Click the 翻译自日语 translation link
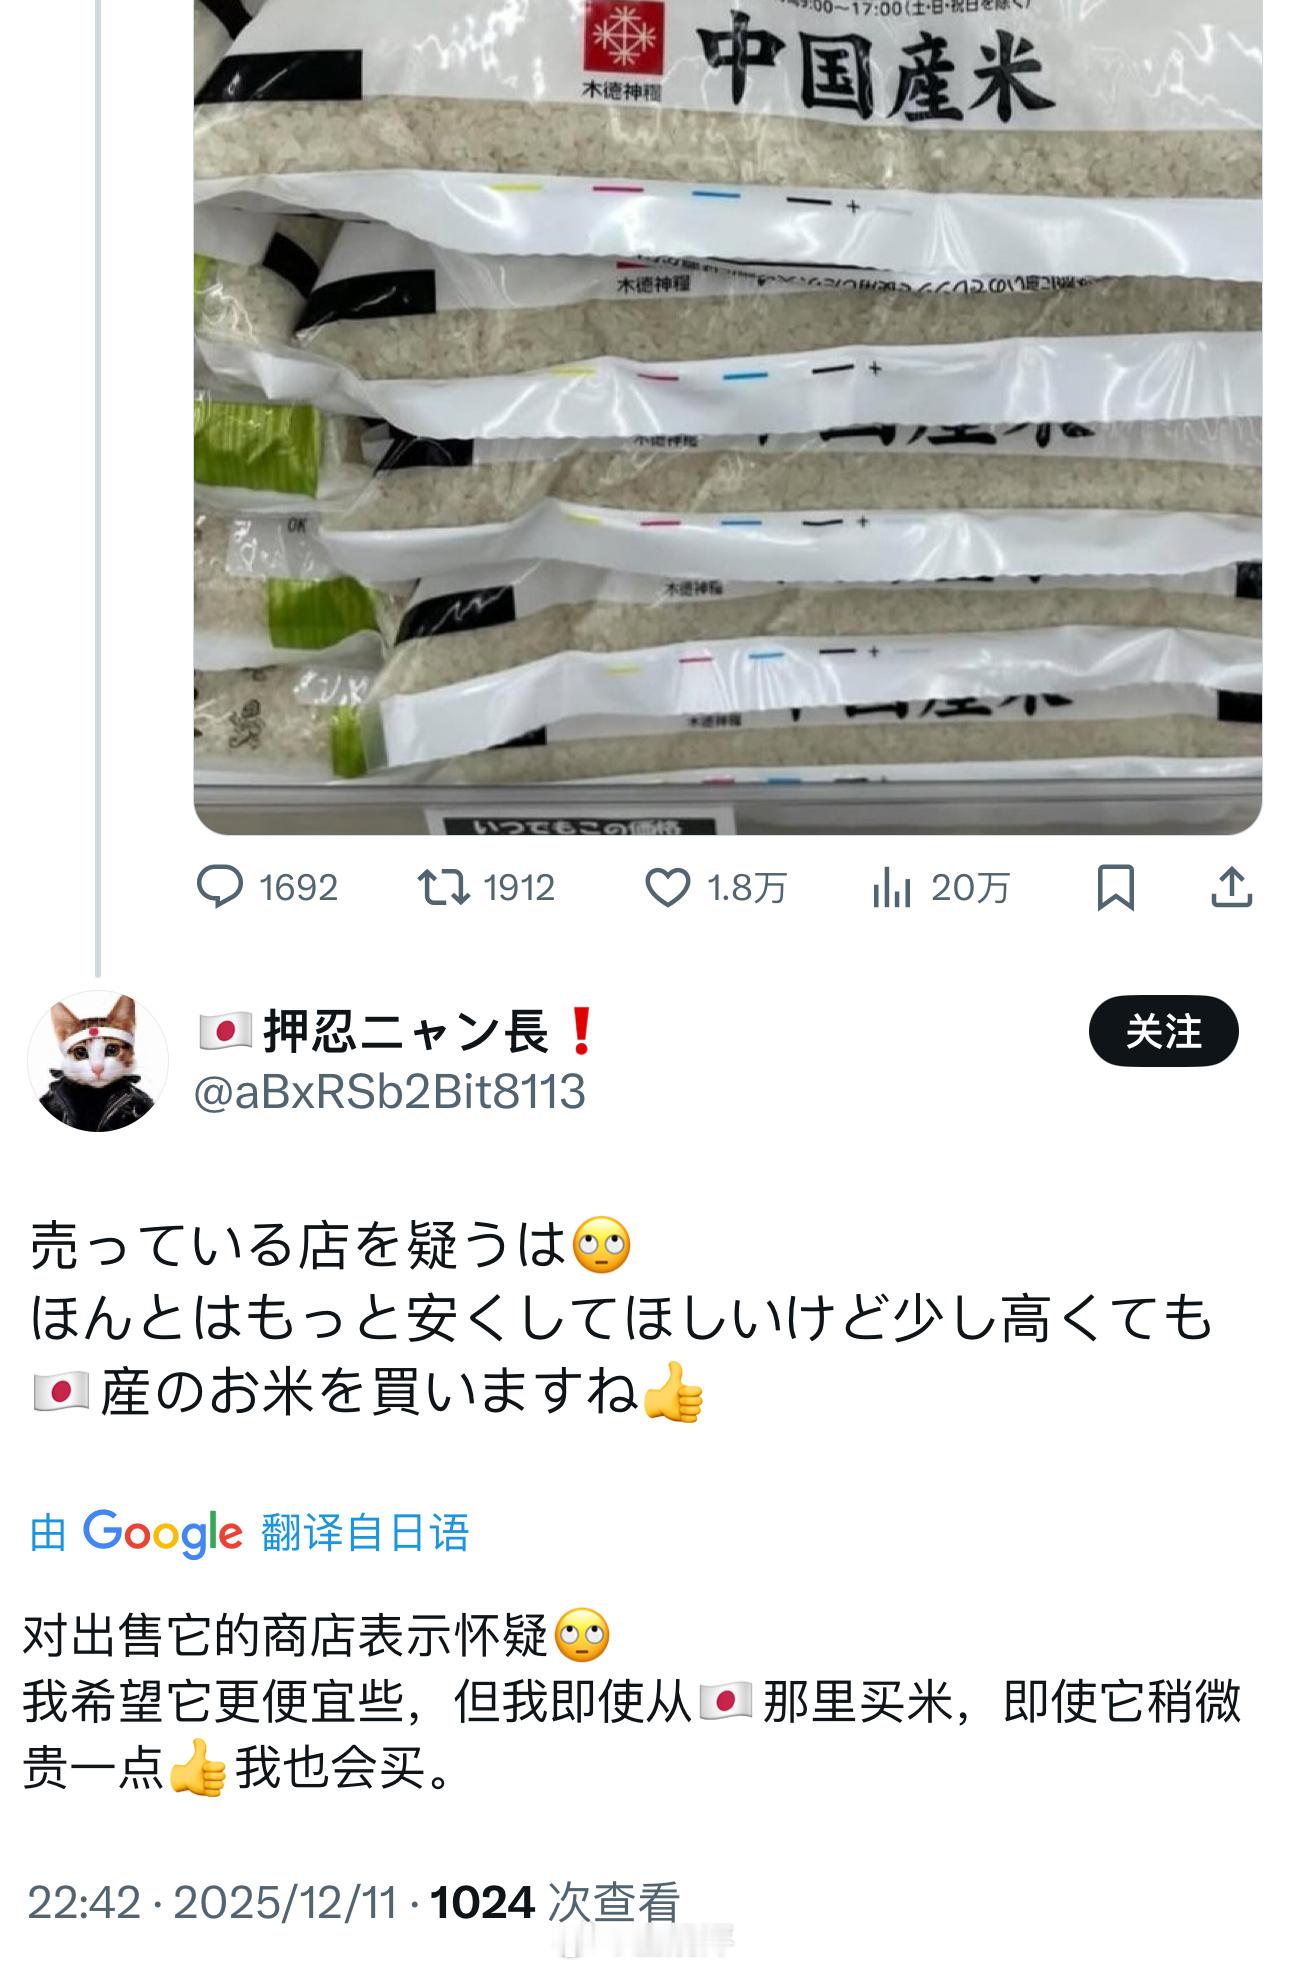This screenshot has height=1971, width=1290. (x=365, y=1532)
